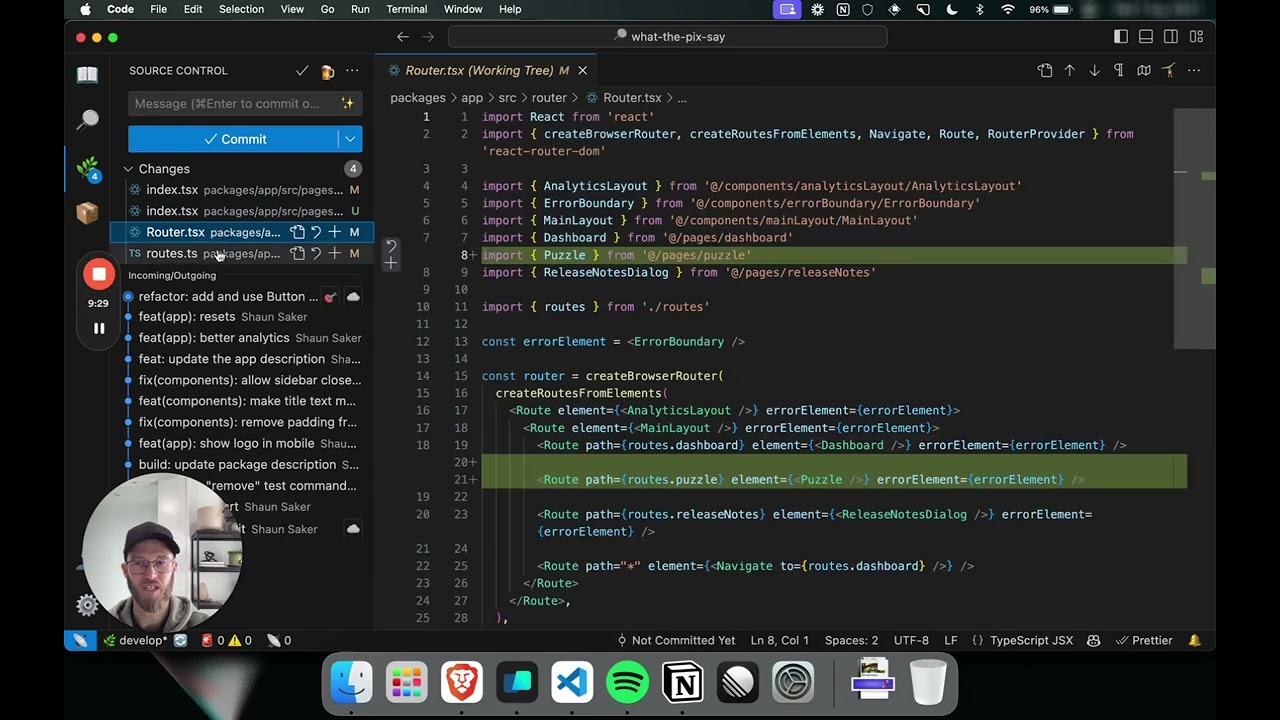Click the gymnast emoji icon in editor toolbar
The image size is (1280, 720).
click(x=1168, y=71)
